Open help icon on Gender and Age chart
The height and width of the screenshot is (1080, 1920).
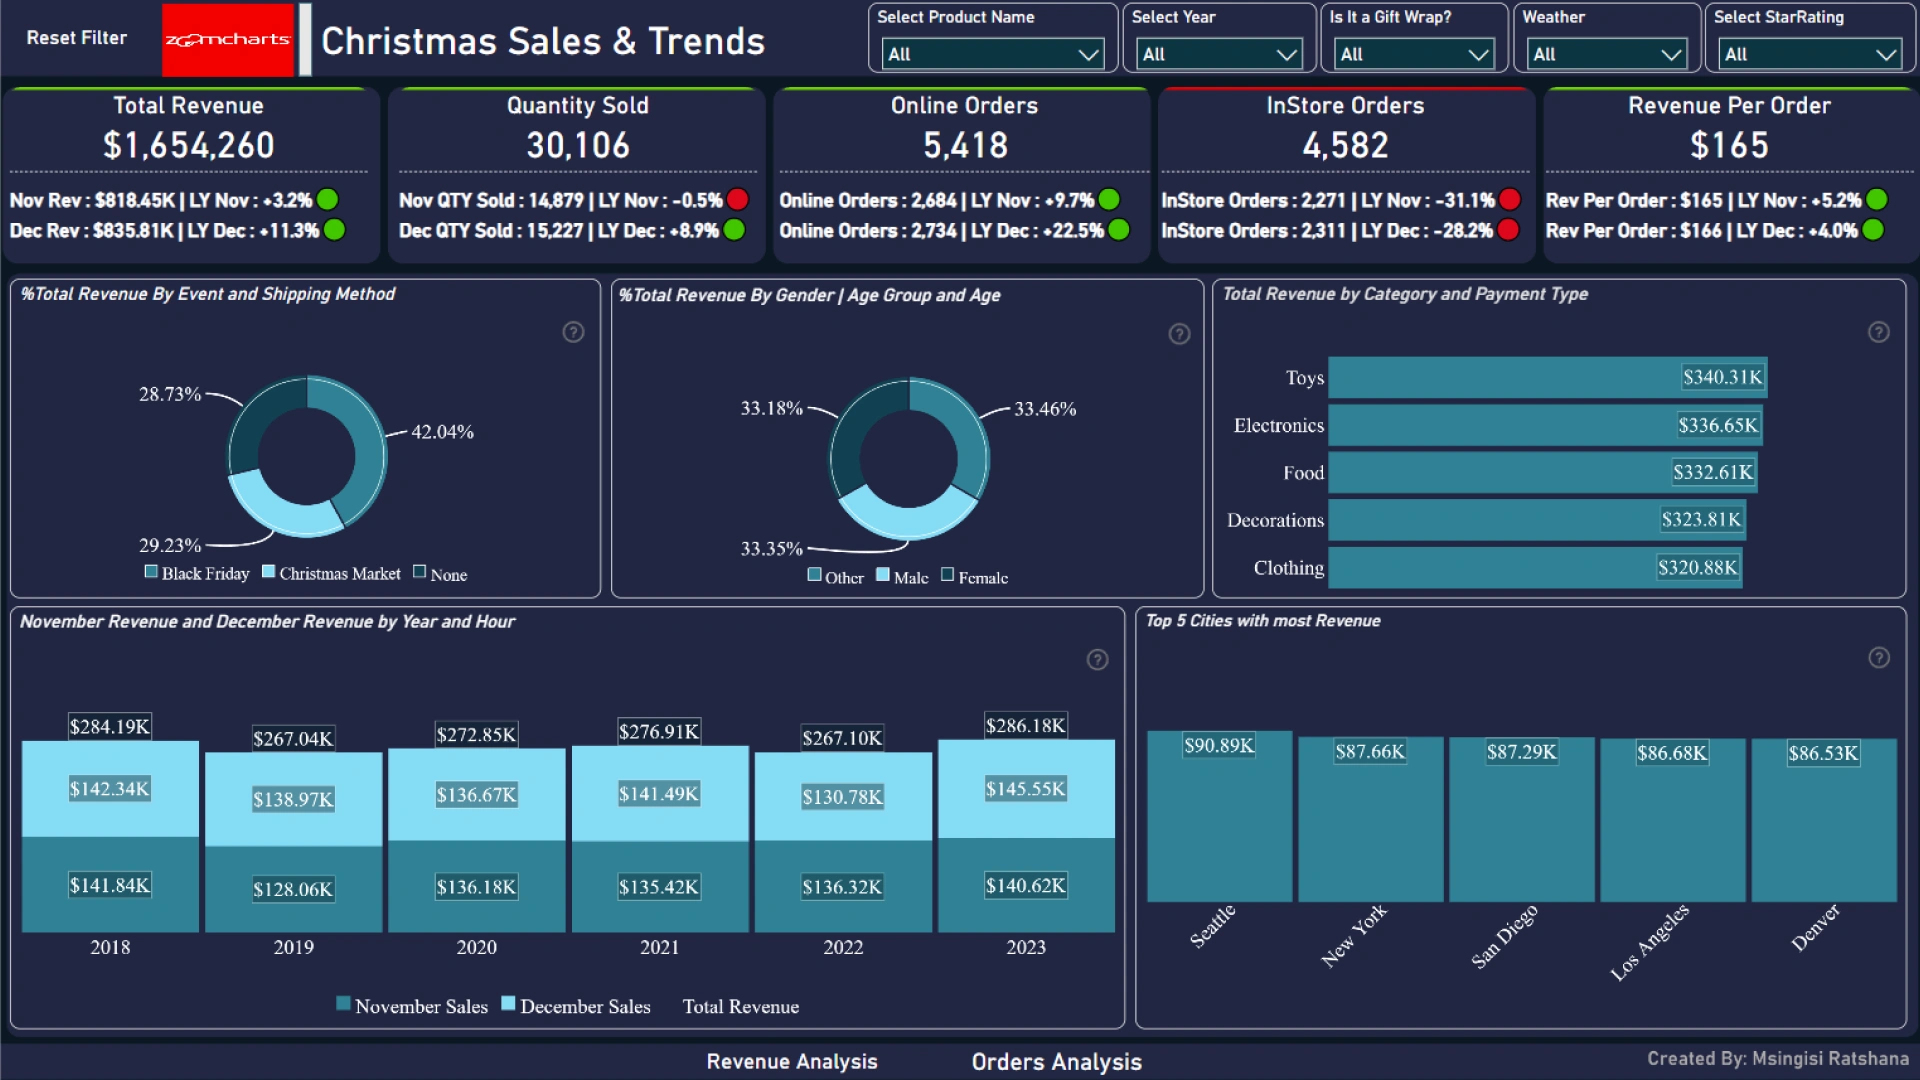tap(1180, 334)
